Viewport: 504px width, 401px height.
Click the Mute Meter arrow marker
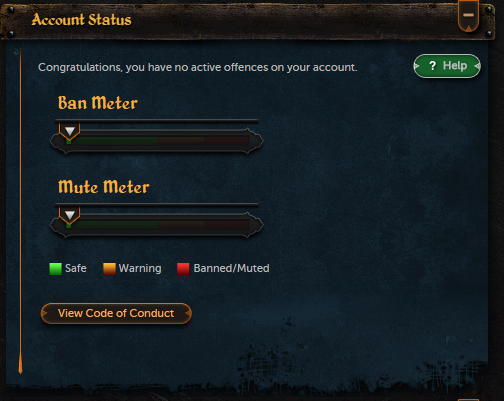click(70, 215)
